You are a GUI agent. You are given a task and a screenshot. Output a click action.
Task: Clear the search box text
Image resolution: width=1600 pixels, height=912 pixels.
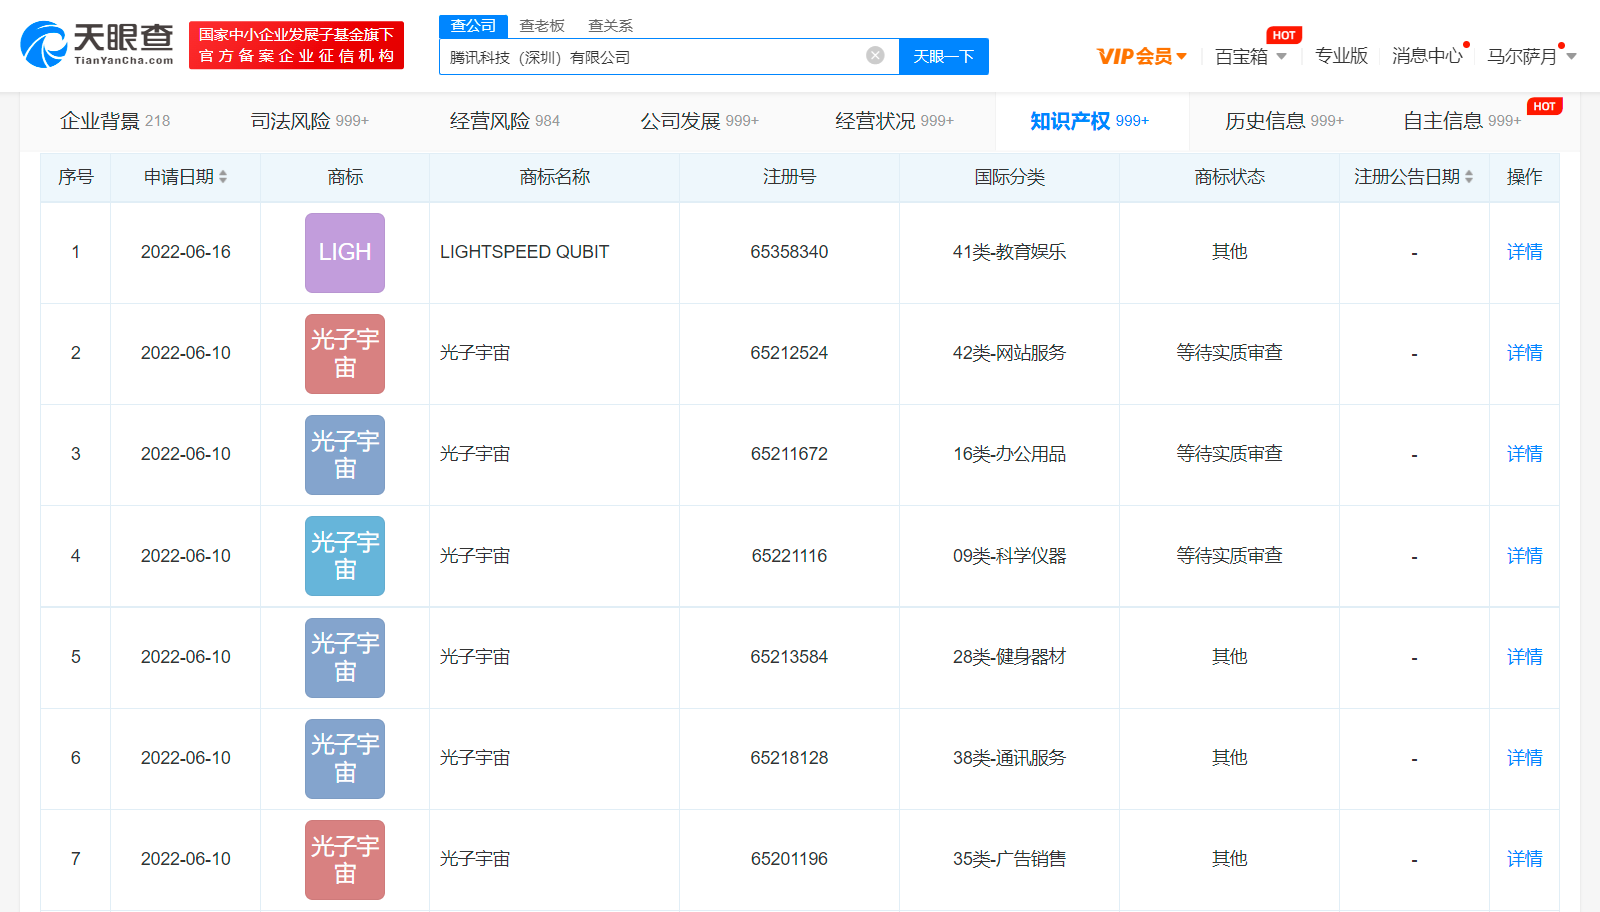point(875,56)
